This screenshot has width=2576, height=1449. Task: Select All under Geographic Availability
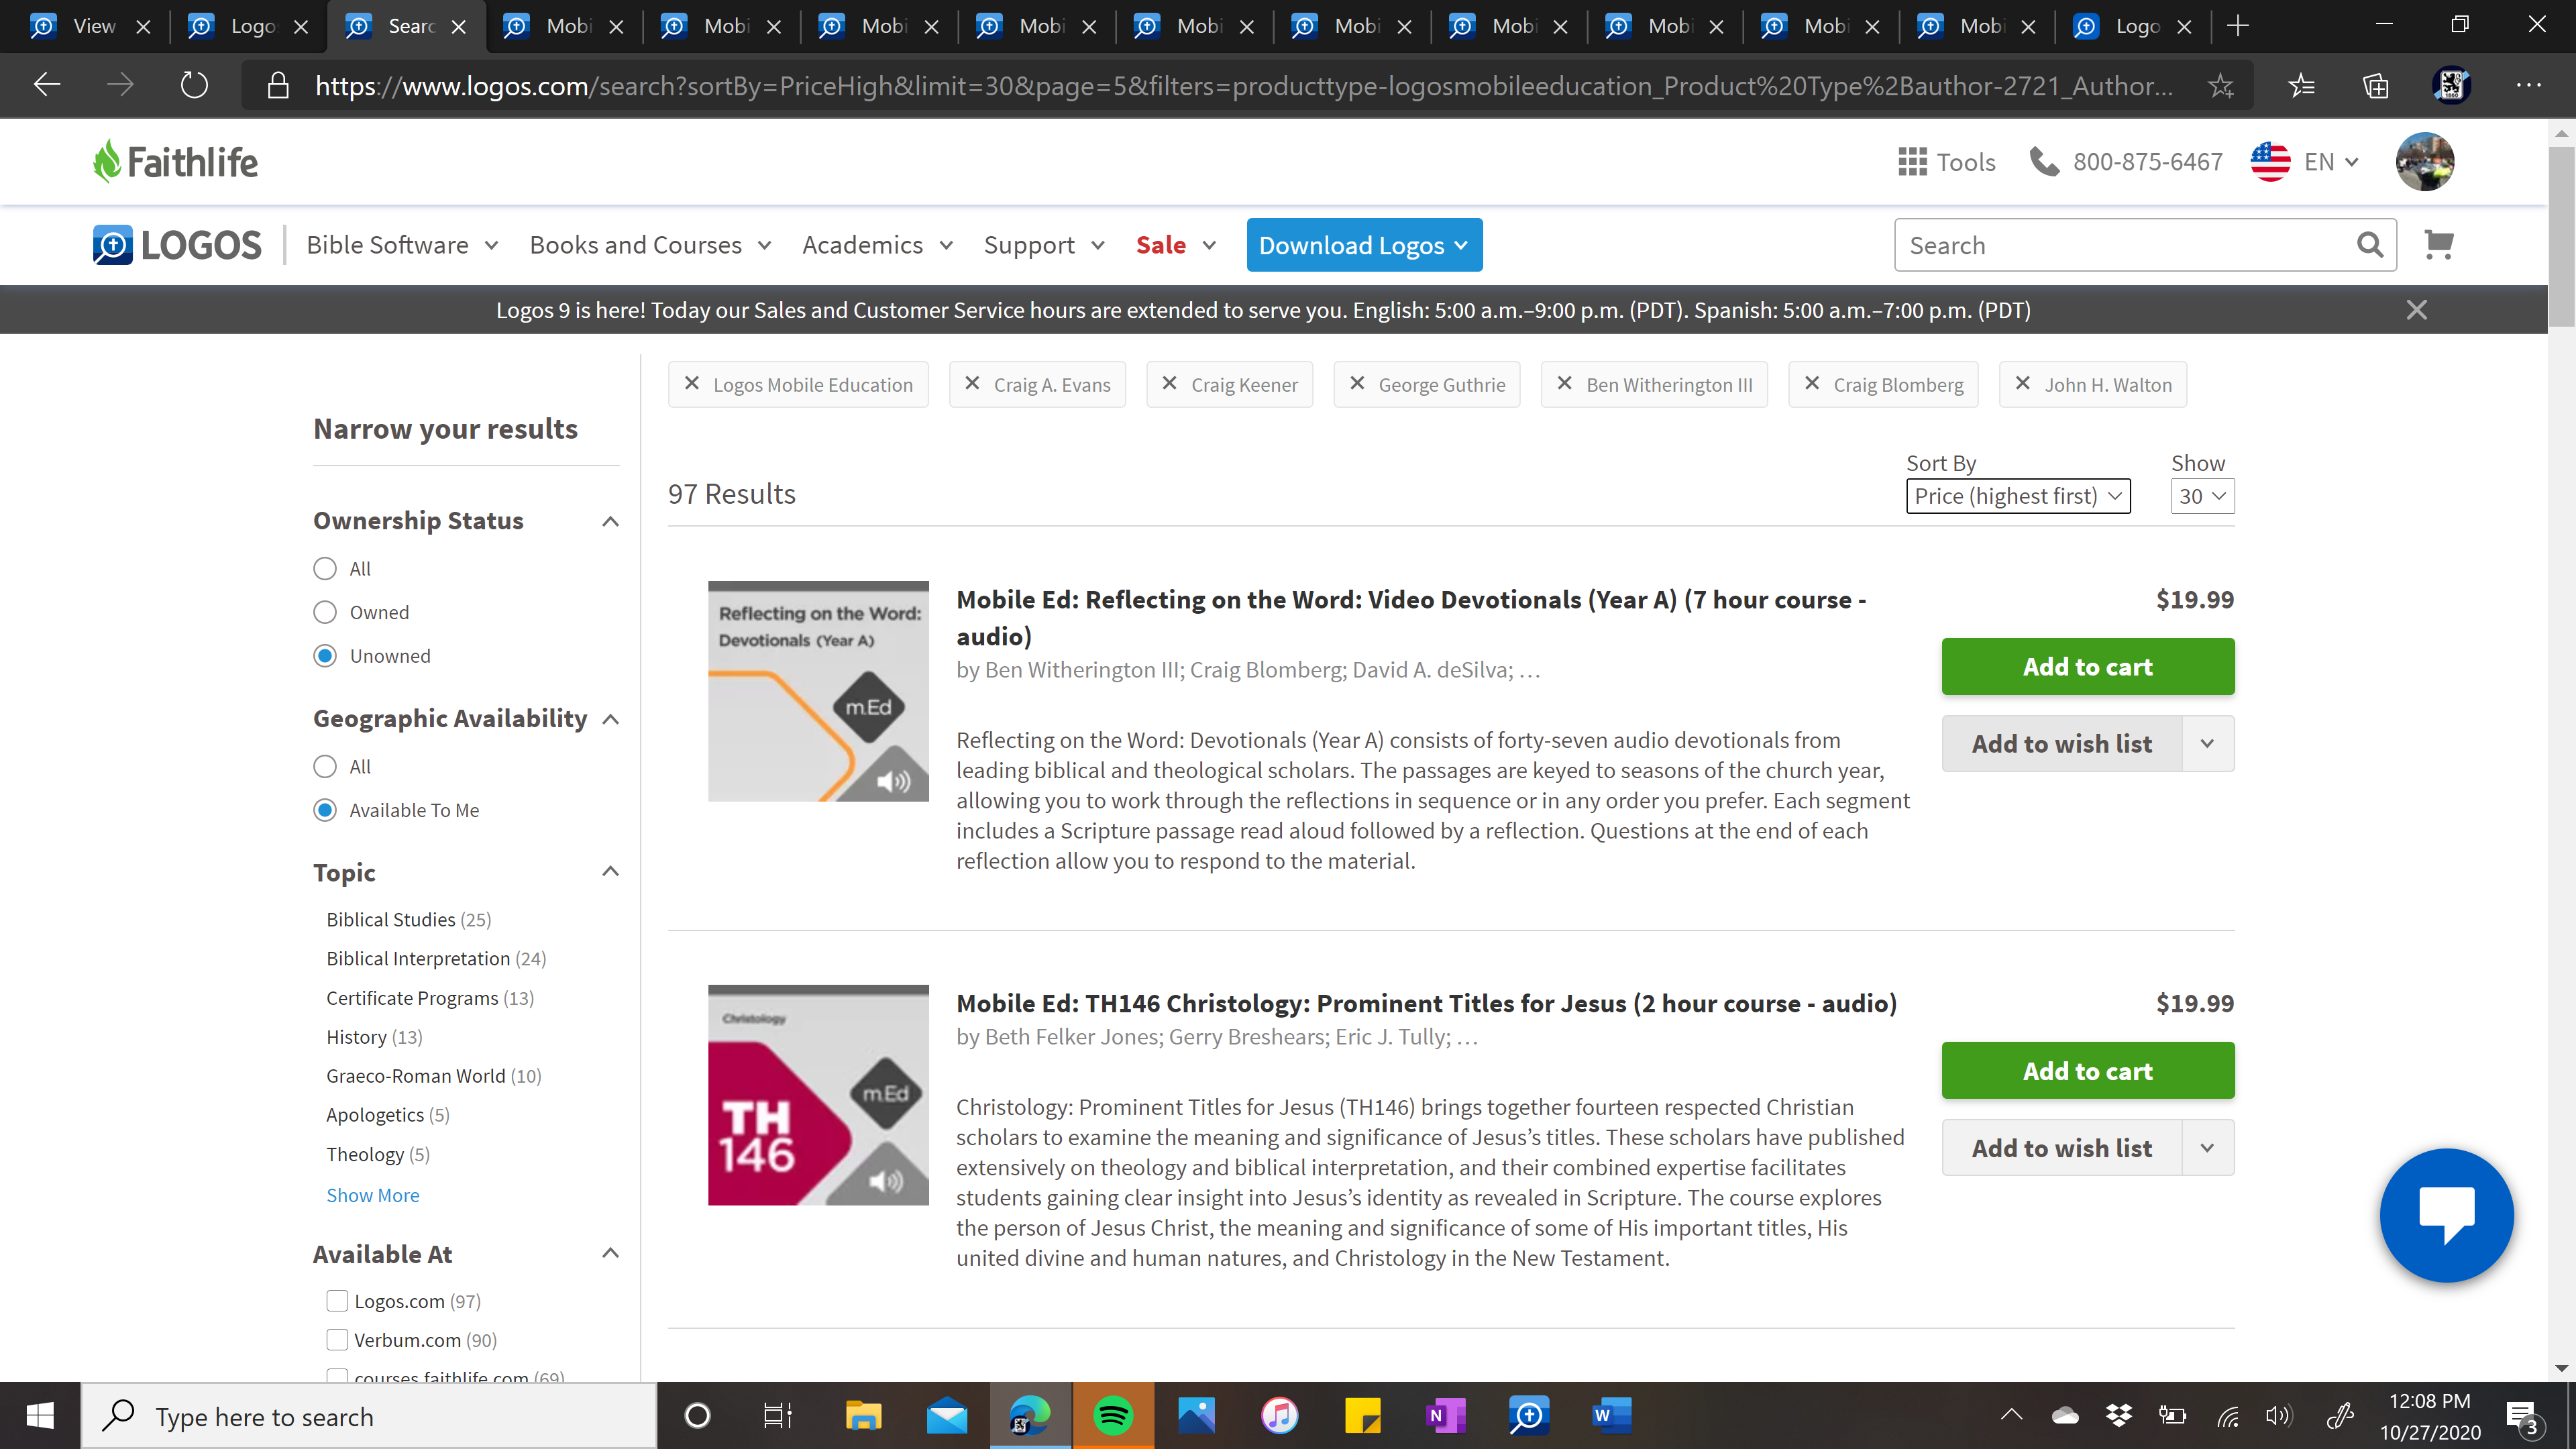(x=325, y=766)
